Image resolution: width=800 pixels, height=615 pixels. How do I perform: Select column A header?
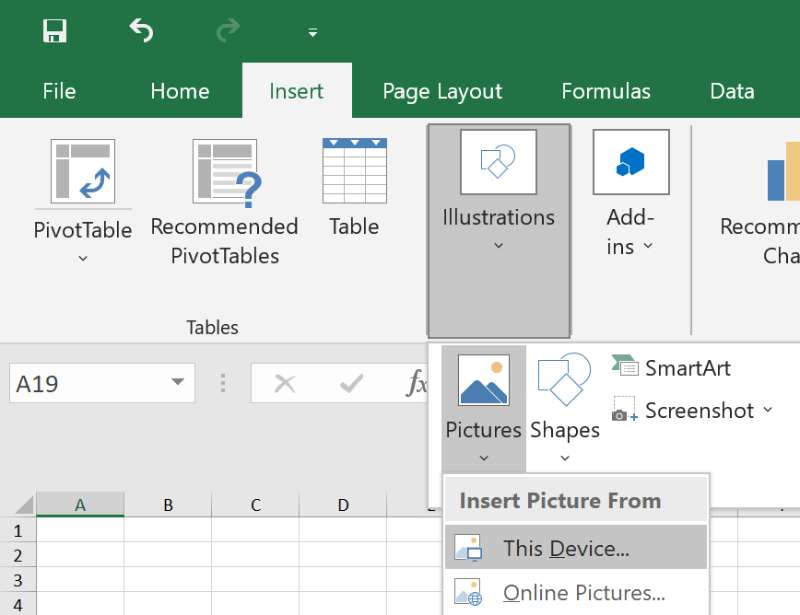80,505
